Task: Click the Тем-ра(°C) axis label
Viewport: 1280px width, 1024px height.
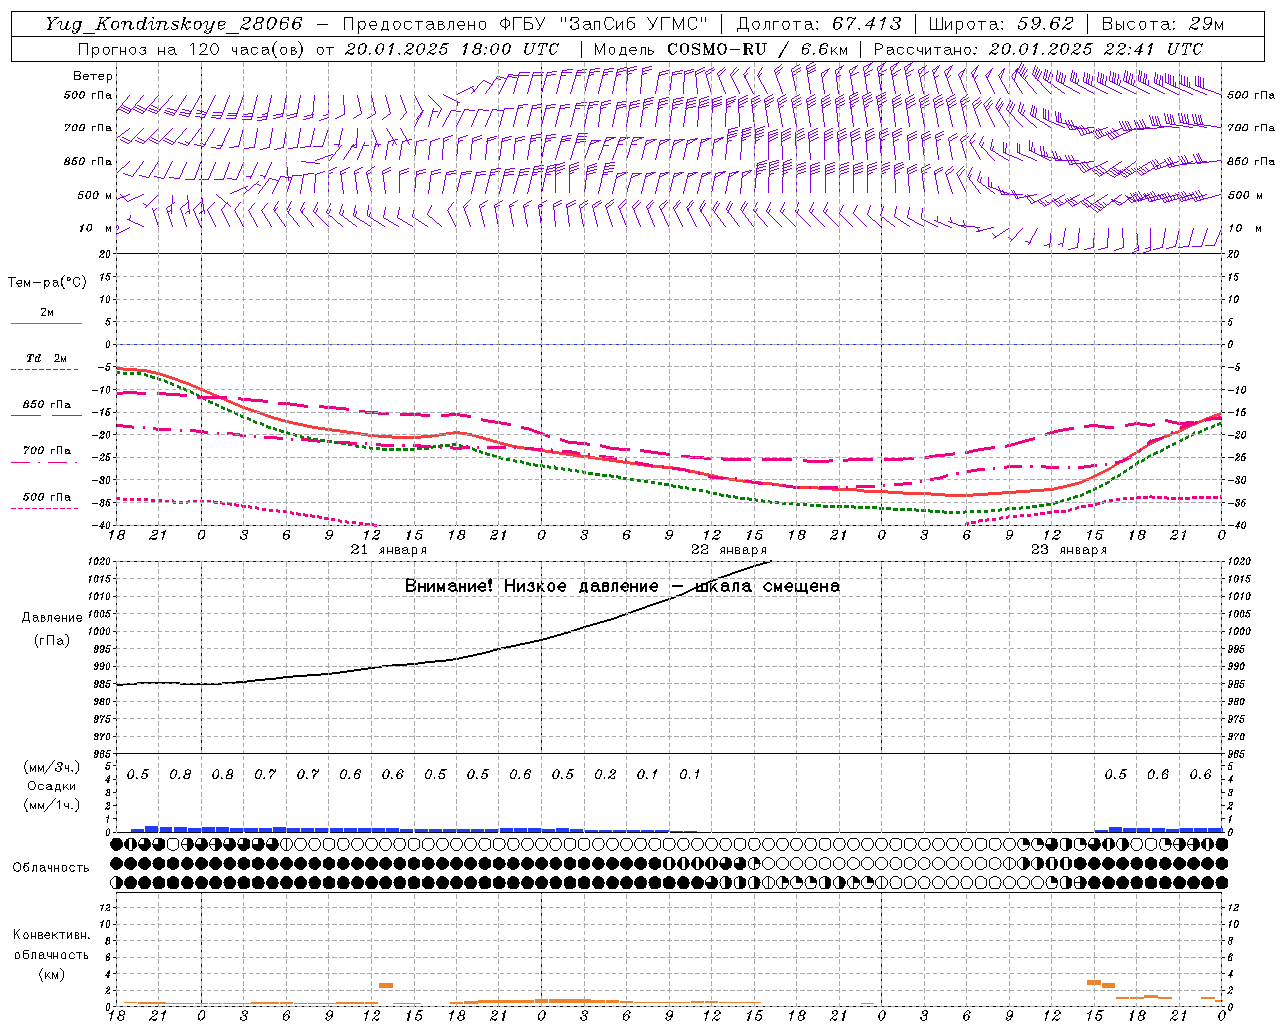Action: 47,283
